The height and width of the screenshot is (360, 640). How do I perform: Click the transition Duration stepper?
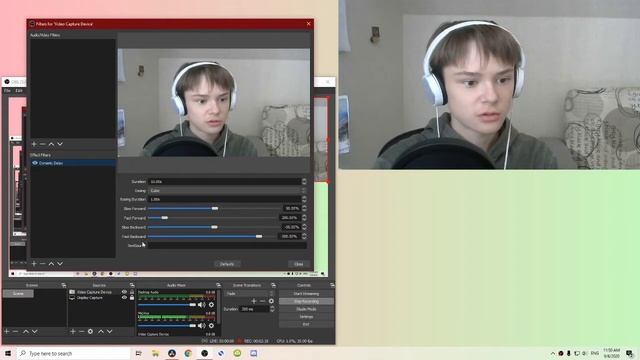click(272, 309)
